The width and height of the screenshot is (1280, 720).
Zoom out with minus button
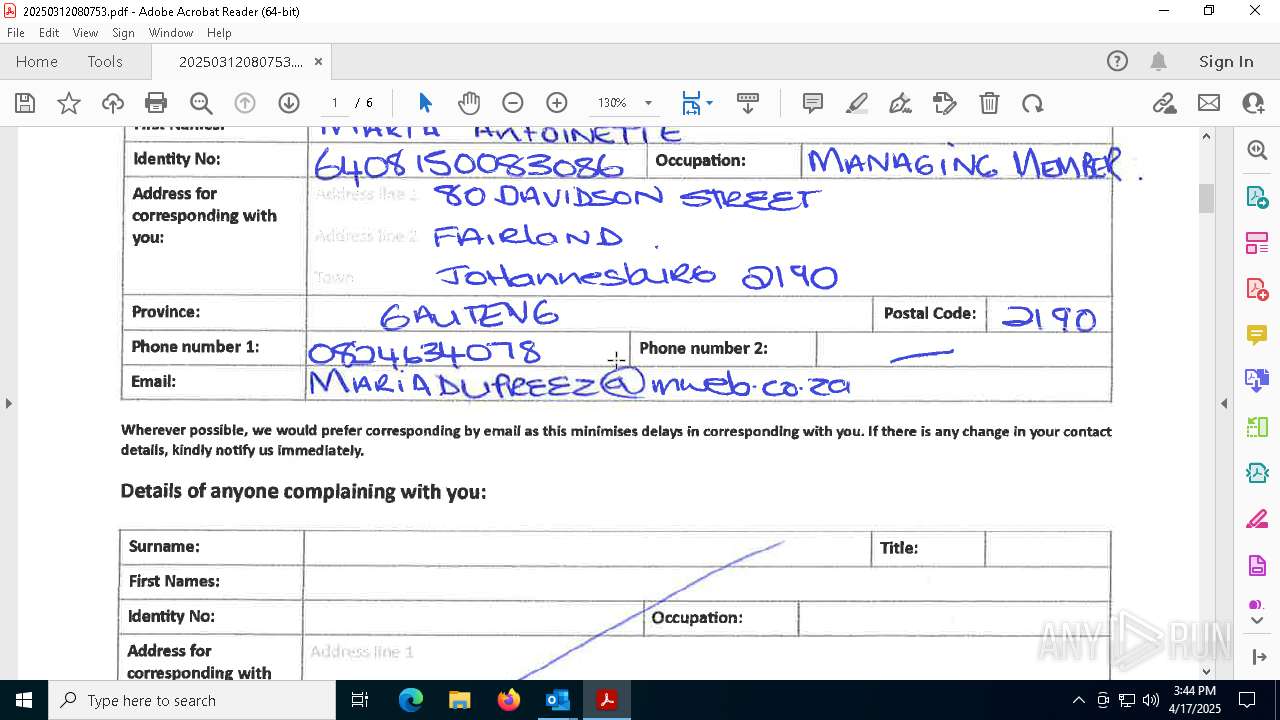pos(513,103)
